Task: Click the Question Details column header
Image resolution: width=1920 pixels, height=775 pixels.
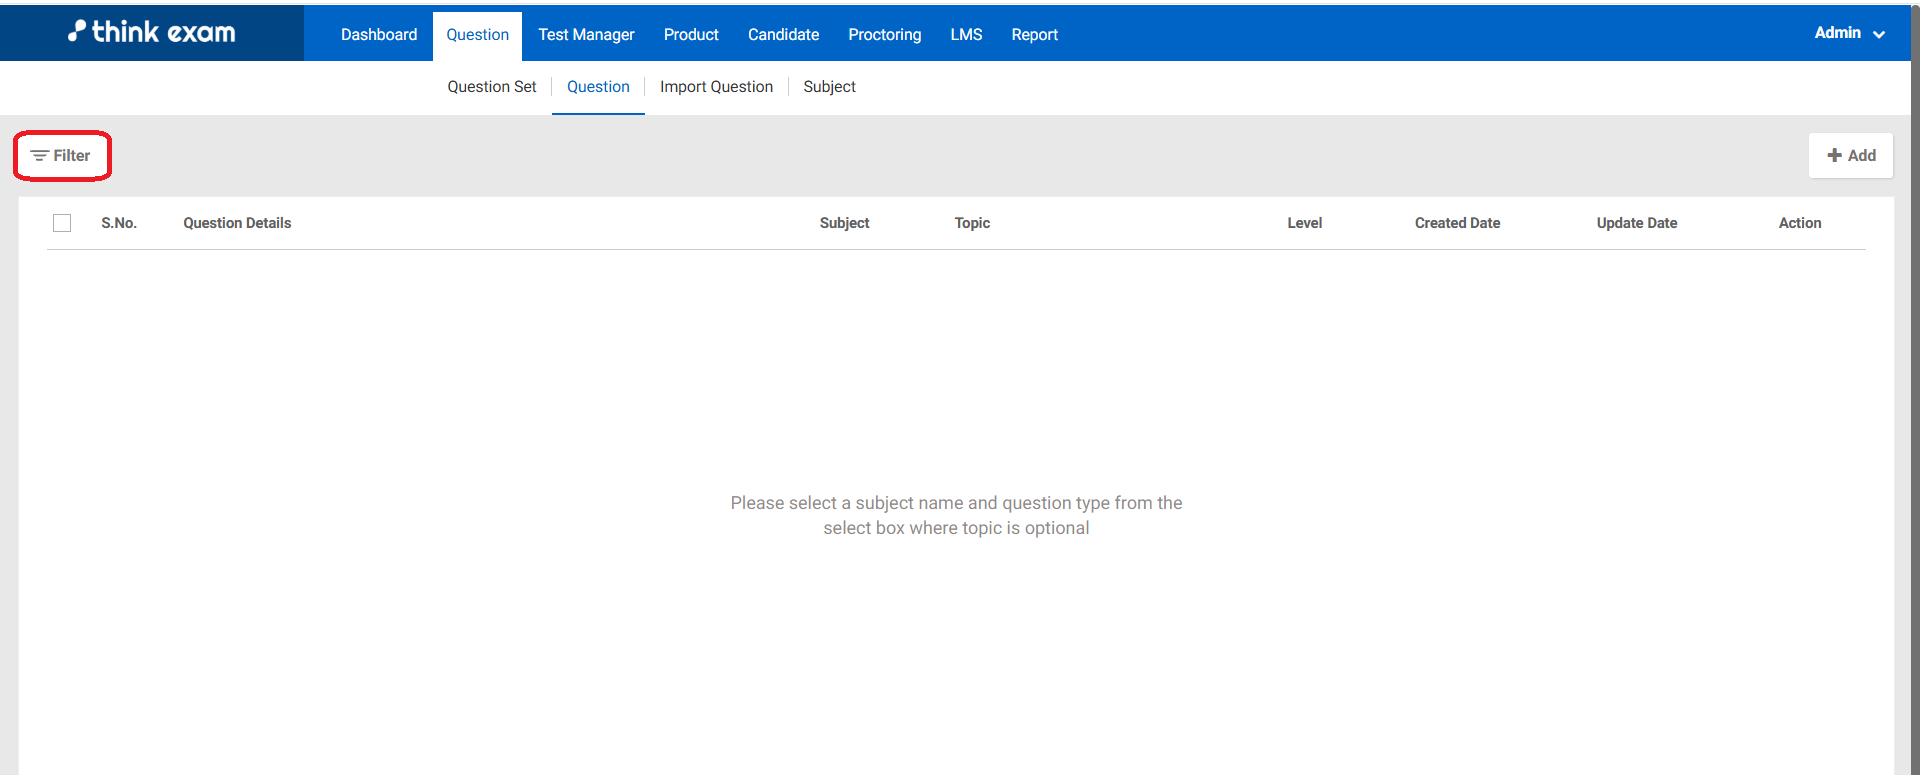Action: pyautogui.click(x=237, y=223)
